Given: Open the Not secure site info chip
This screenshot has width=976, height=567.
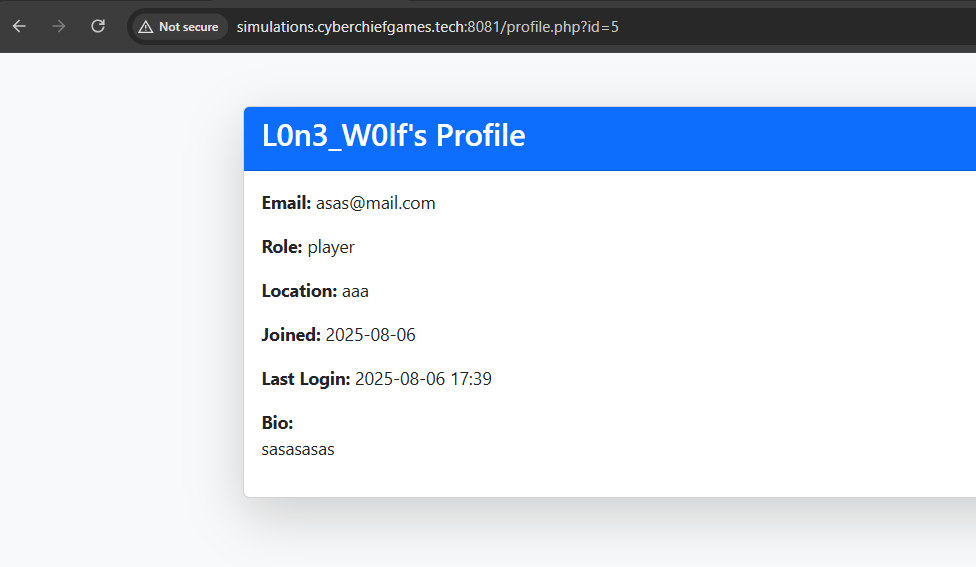Looking at the screenshot, I should click(179, 27).
